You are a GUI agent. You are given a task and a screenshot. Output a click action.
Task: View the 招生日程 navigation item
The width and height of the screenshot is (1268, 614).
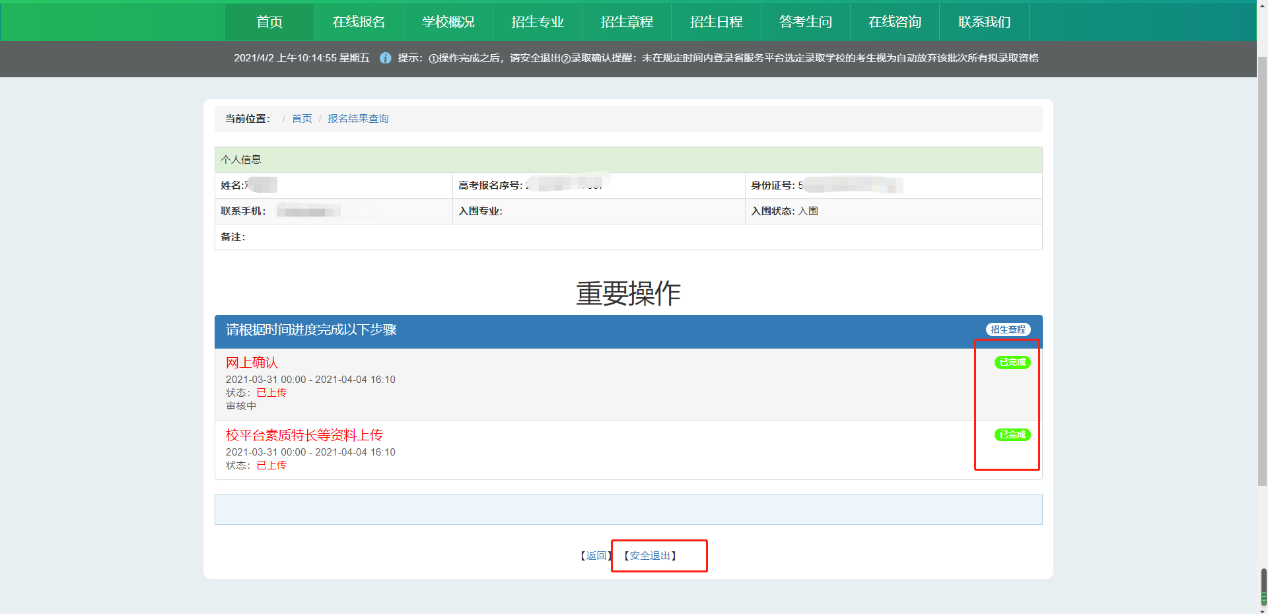(716, 22)
